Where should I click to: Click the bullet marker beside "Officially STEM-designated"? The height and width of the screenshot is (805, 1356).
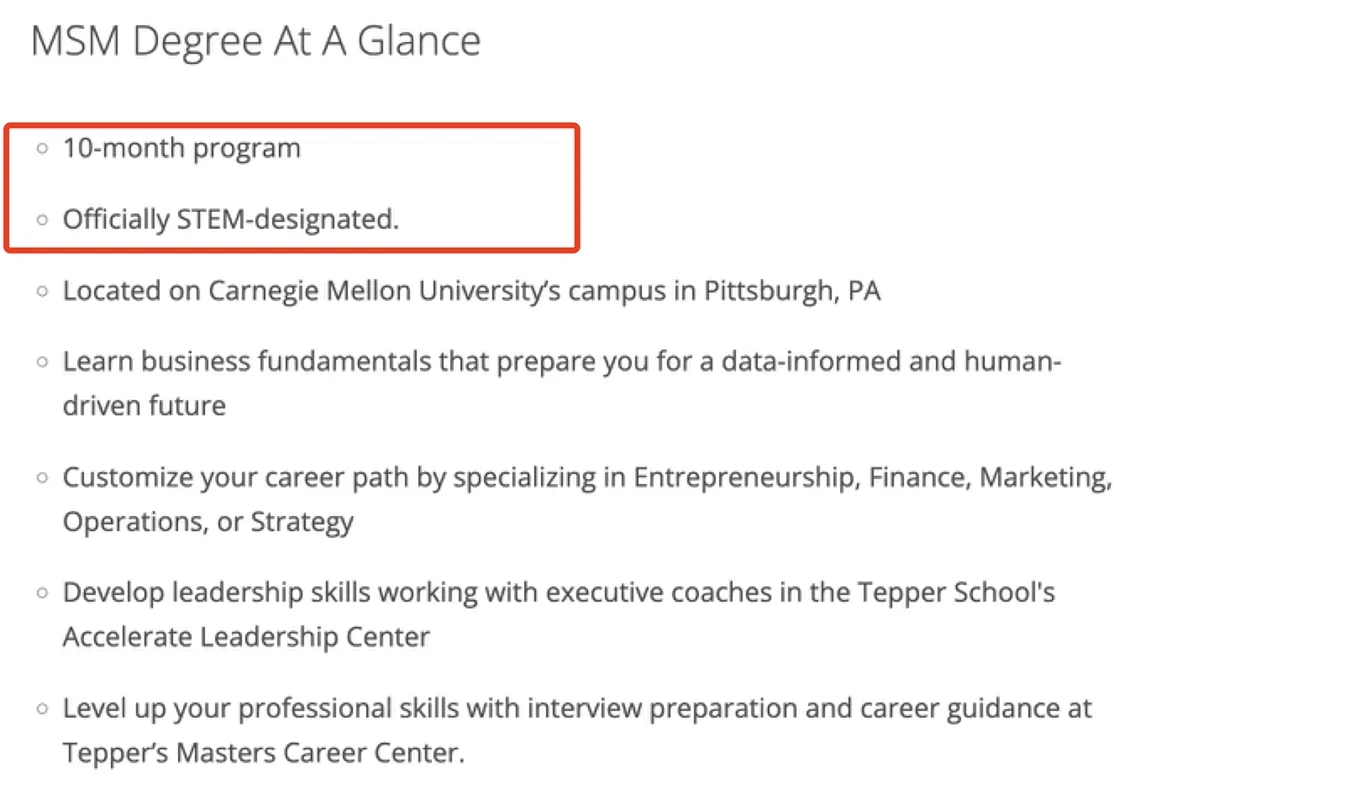[x=42, y=220]
